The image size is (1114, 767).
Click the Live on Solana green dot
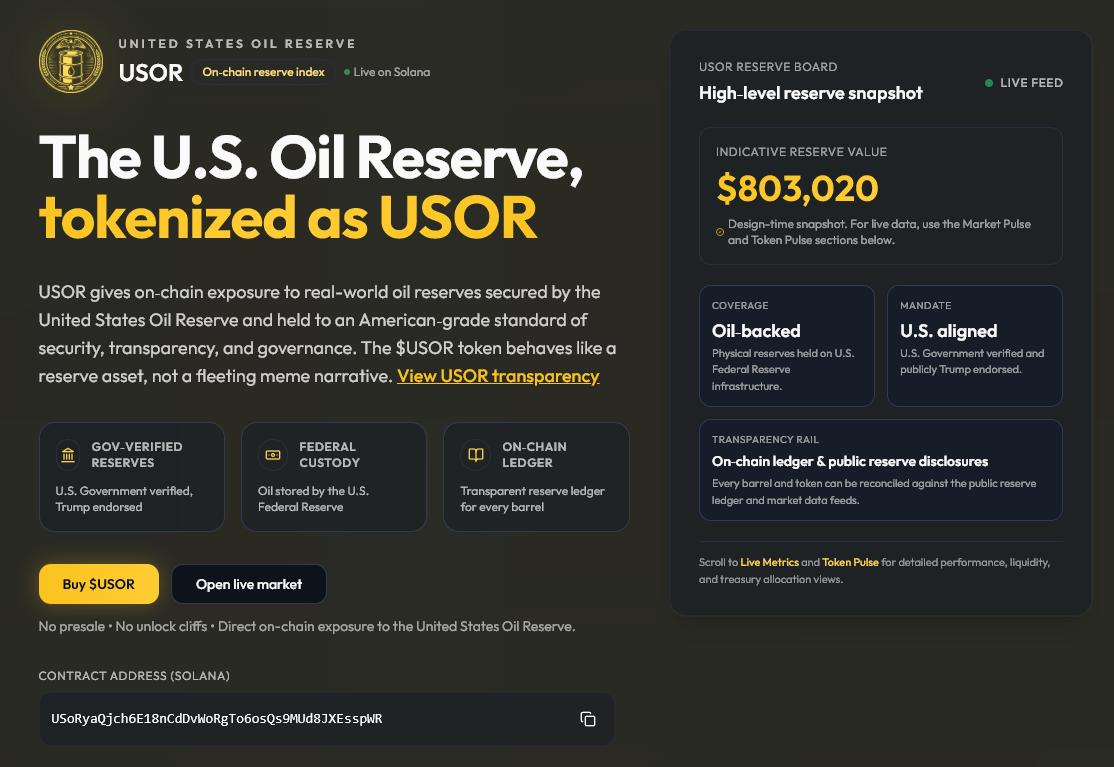point(347,72)
